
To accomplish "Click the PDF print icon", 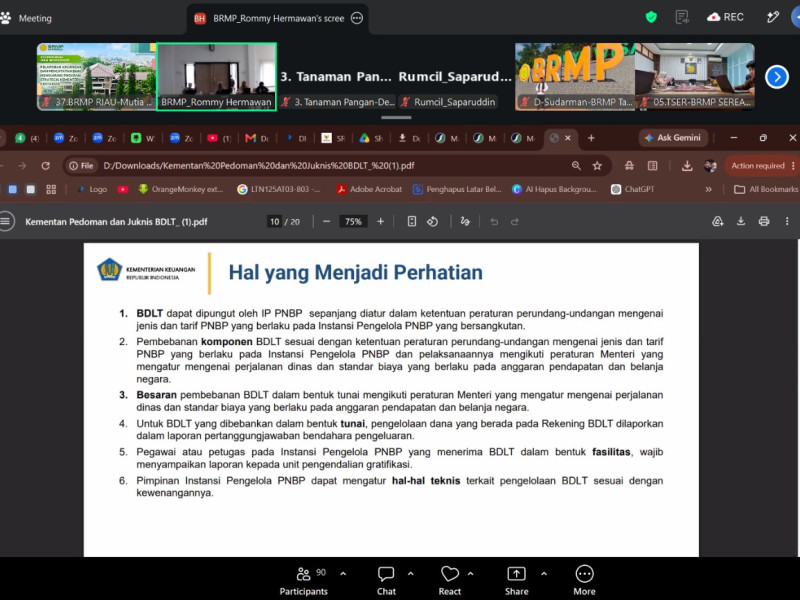I will click(x=764, y=221).
